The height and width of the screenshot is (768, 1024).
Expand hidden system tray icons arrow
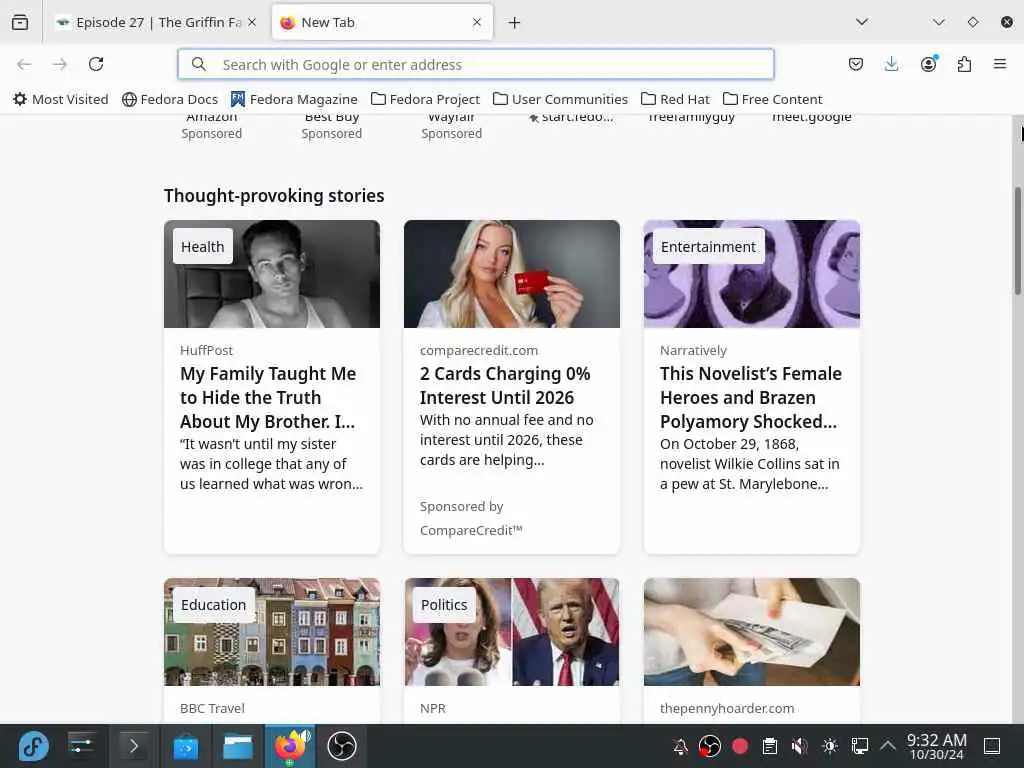pyautogui.click(x=887, y=745)
